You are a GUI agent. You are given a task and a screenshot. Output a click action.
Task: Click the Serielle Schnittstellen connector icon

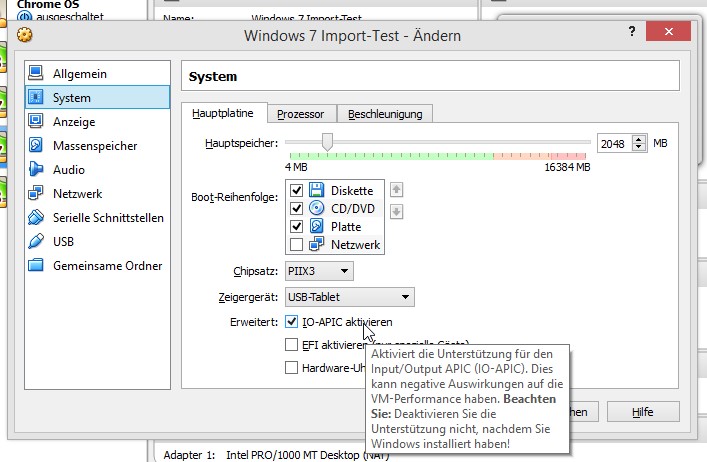[36, 217]
